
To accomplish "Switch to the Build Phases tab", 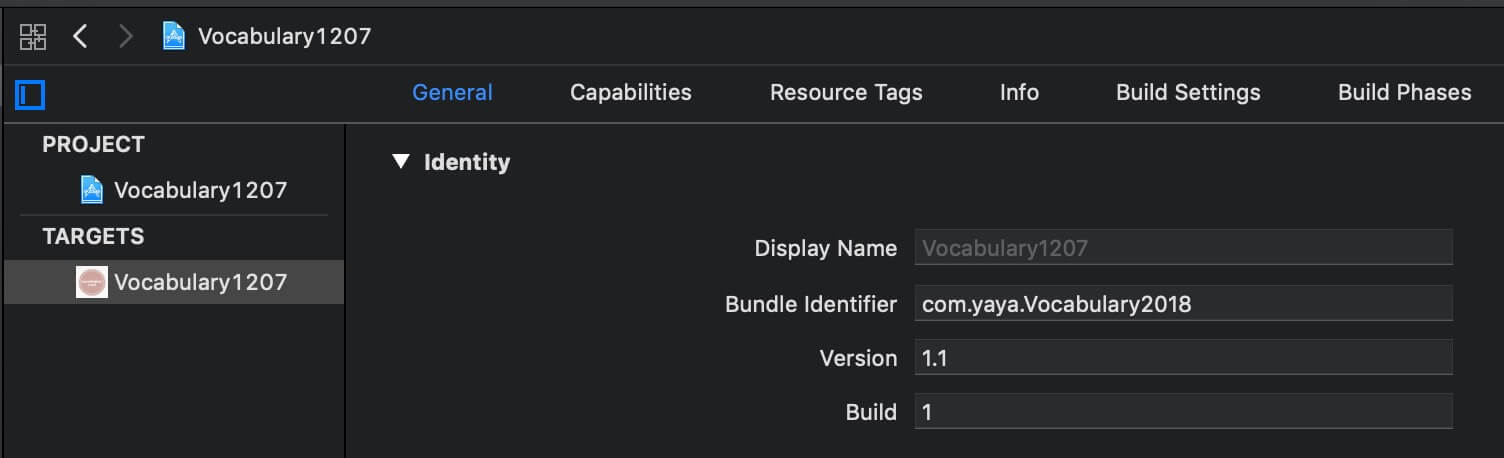I will [1404, 92].
